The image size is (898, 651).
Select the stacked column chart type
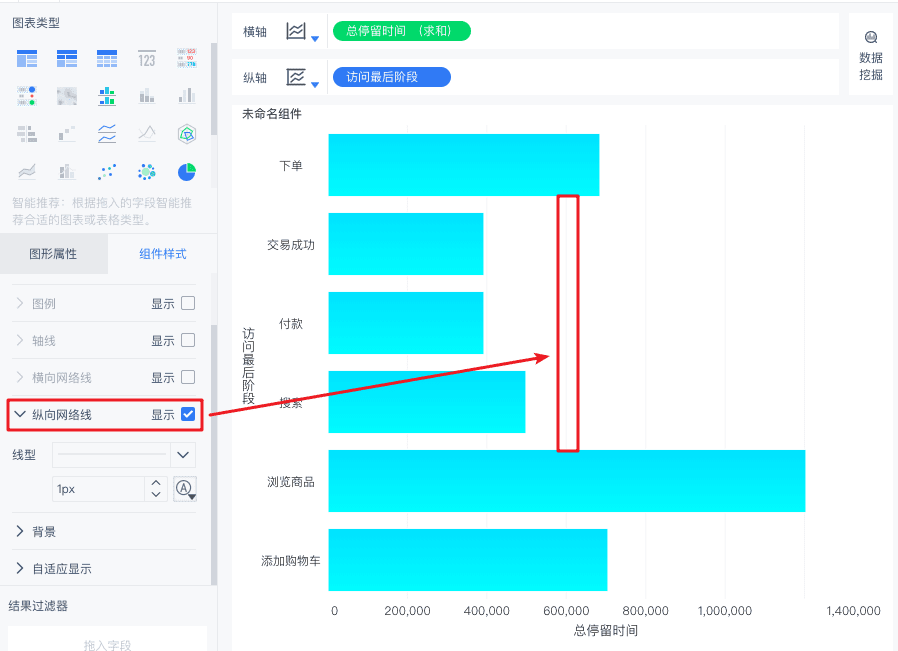(147, 96)
